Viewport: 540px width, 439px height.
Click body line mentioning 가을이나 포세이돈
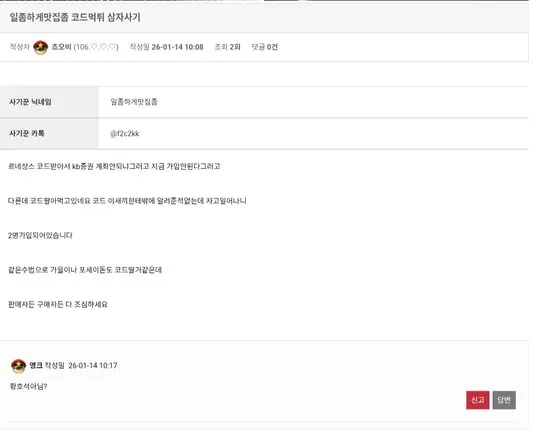pos(85,270)
